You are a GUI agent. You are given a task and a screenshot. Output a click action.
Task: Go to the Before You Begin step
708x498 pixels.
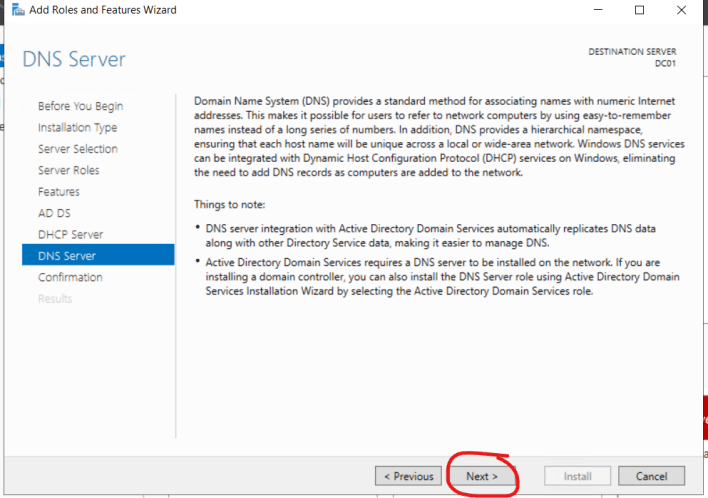(x=80, y=106)
